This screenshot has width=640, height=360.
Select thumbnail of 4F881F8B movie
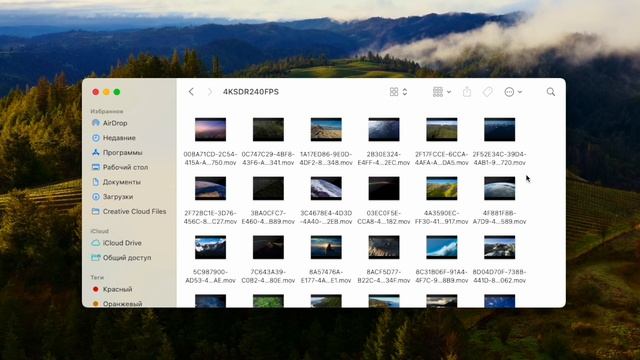pyautogui.click(x=500, y=188)
